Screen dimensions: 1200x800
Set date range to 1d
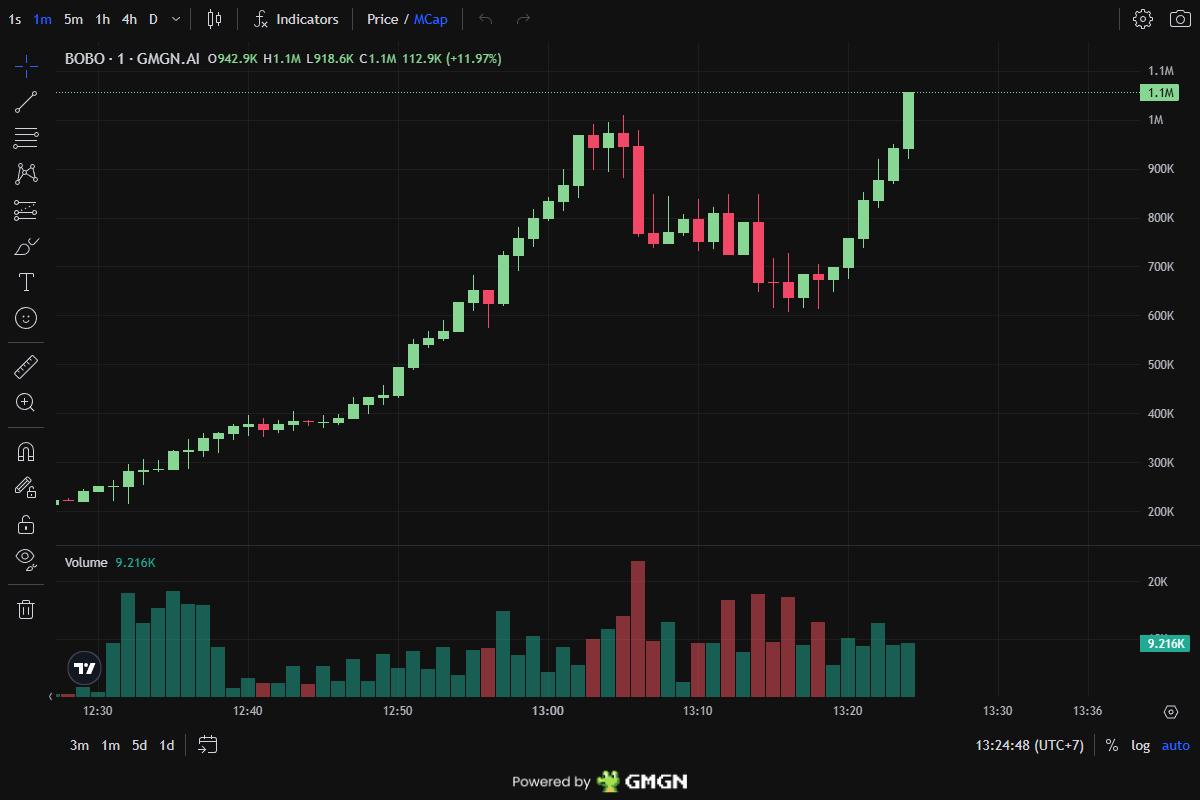click(167, 745)
